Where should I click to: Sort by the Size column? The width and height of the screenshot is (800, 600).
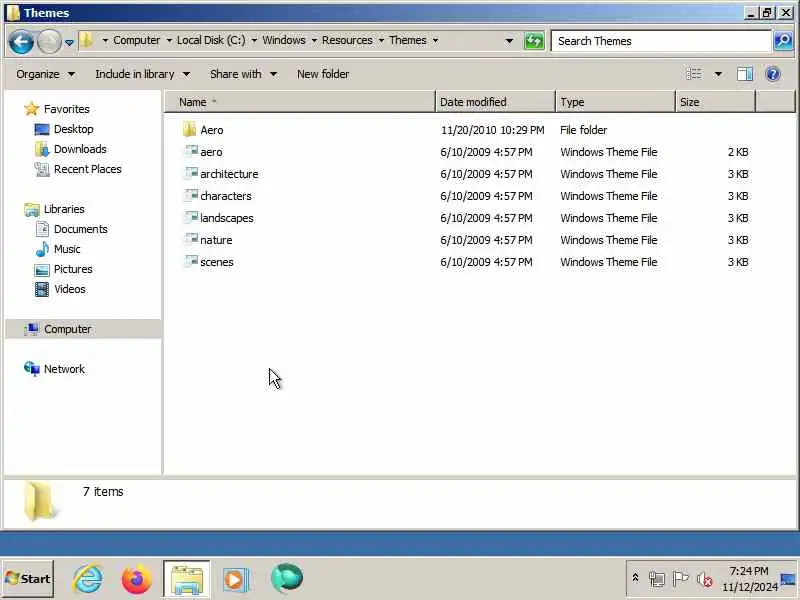click(715, 102)
